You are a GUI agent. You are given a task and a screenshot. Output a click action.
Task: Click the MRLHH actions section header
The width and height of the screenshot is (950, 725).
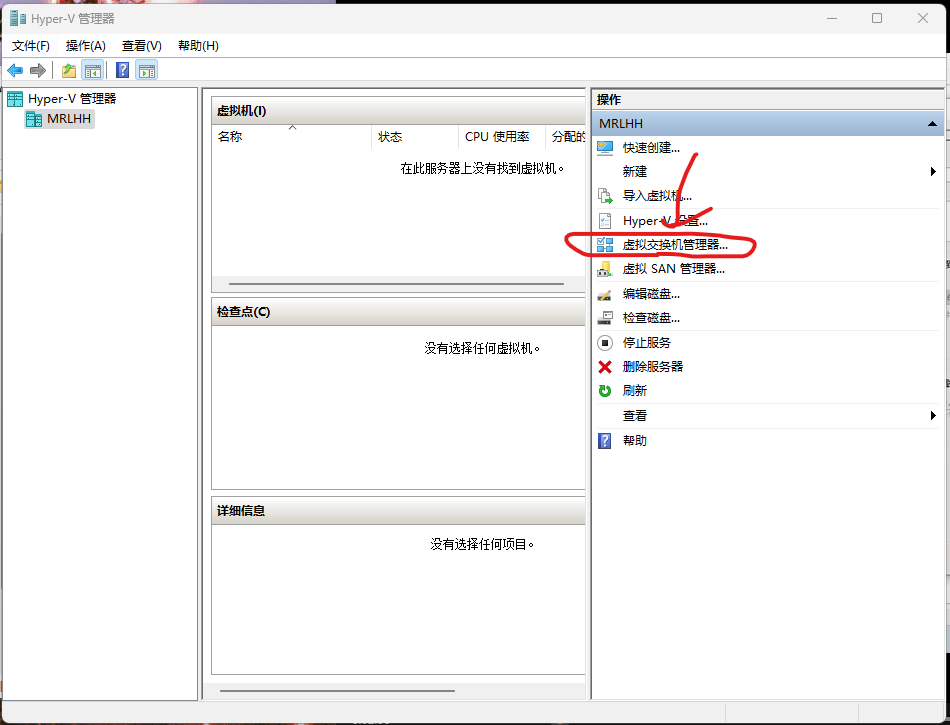[768, 124]
